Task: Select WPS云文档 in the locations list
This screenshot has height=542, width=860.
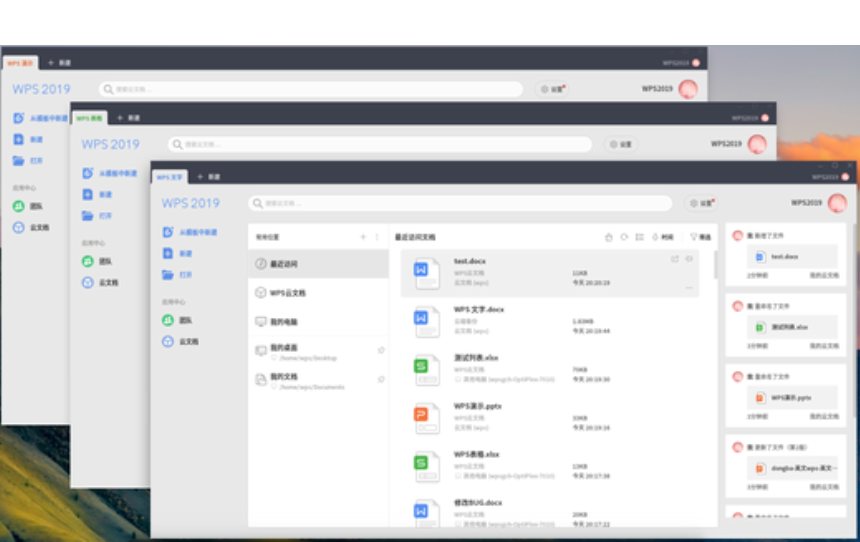Action: click(x=319, y=292)
